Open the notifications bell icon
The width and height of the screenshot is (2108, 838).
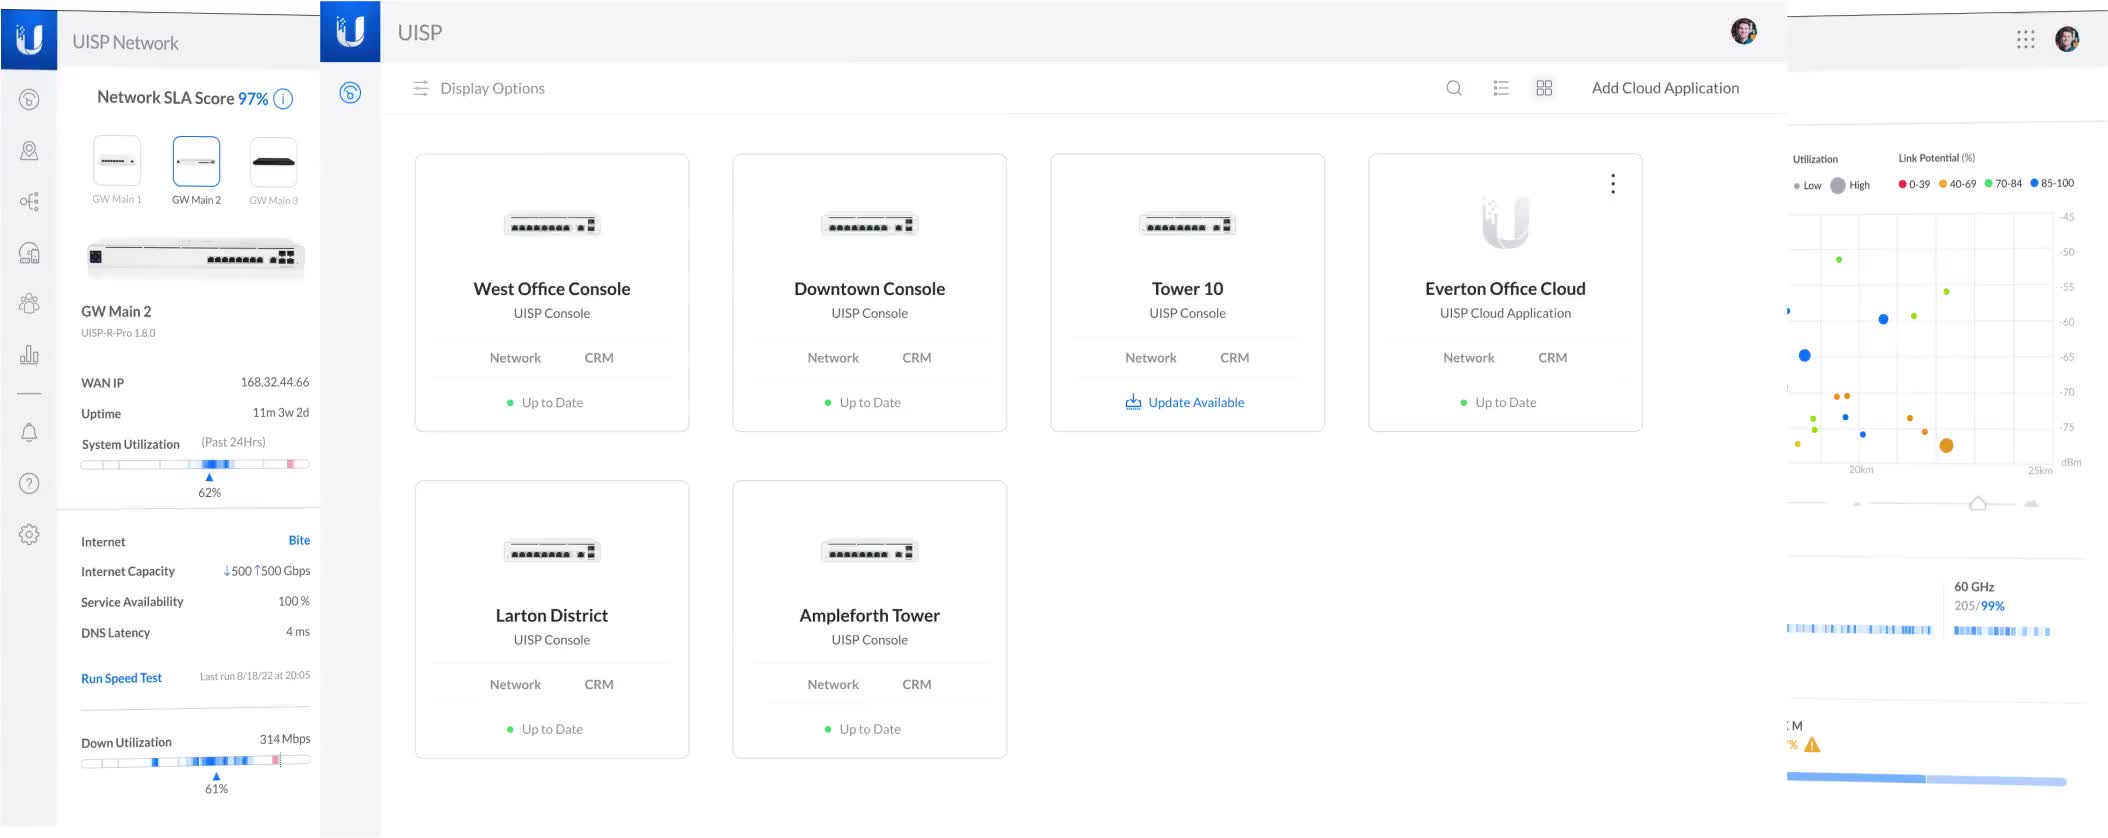click(x=29, y=432)
